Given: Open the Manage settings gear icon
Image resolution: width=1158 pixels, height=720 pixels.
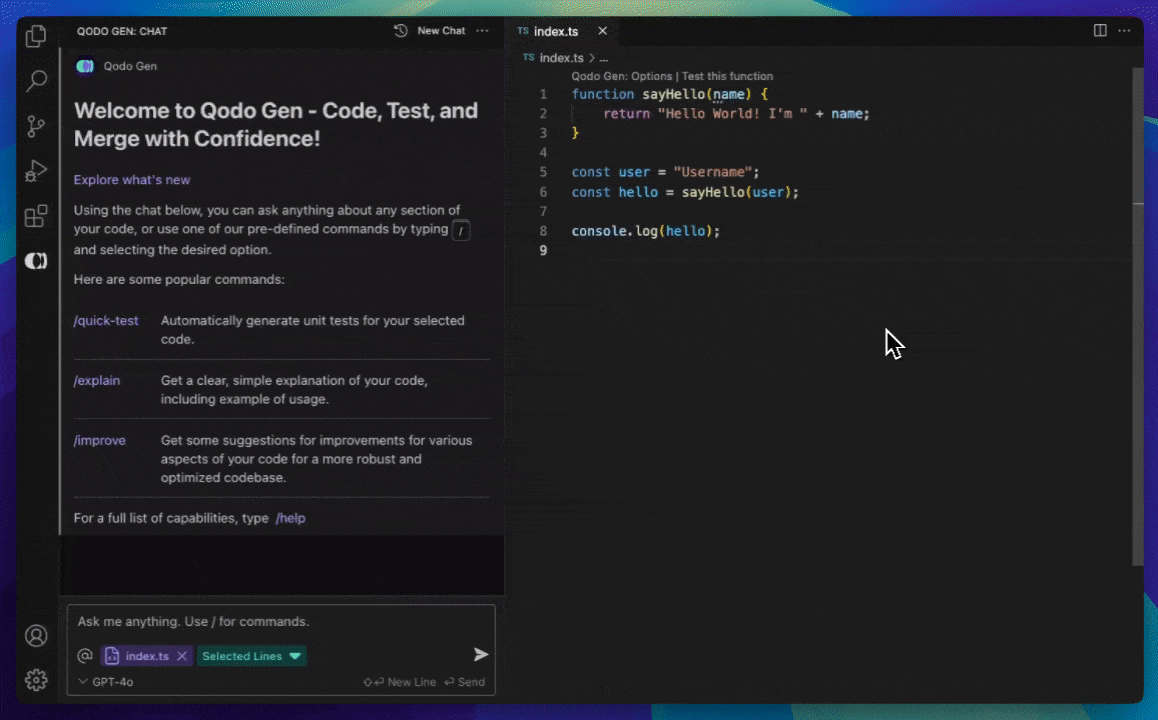Looking at the screenshot, I should [x=35, y=680].
